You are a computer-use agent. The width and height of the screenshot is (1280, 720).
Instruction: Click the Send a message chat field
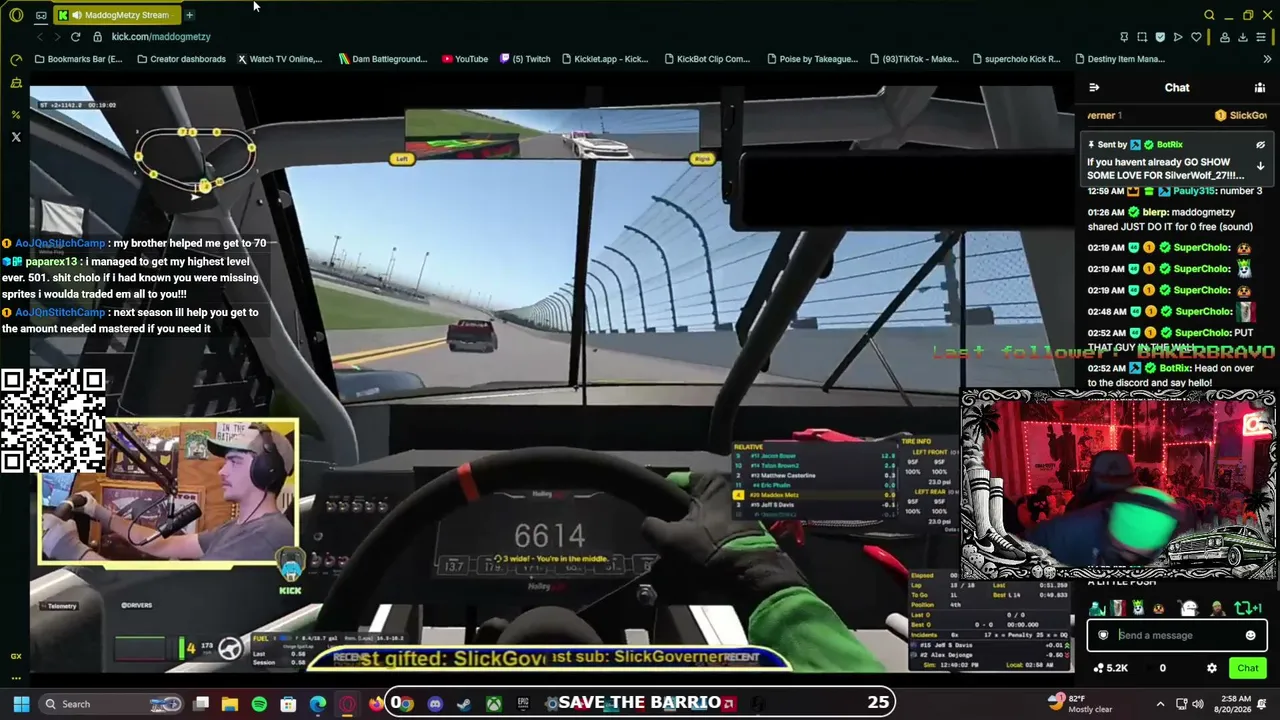[x=1177, y=635]
